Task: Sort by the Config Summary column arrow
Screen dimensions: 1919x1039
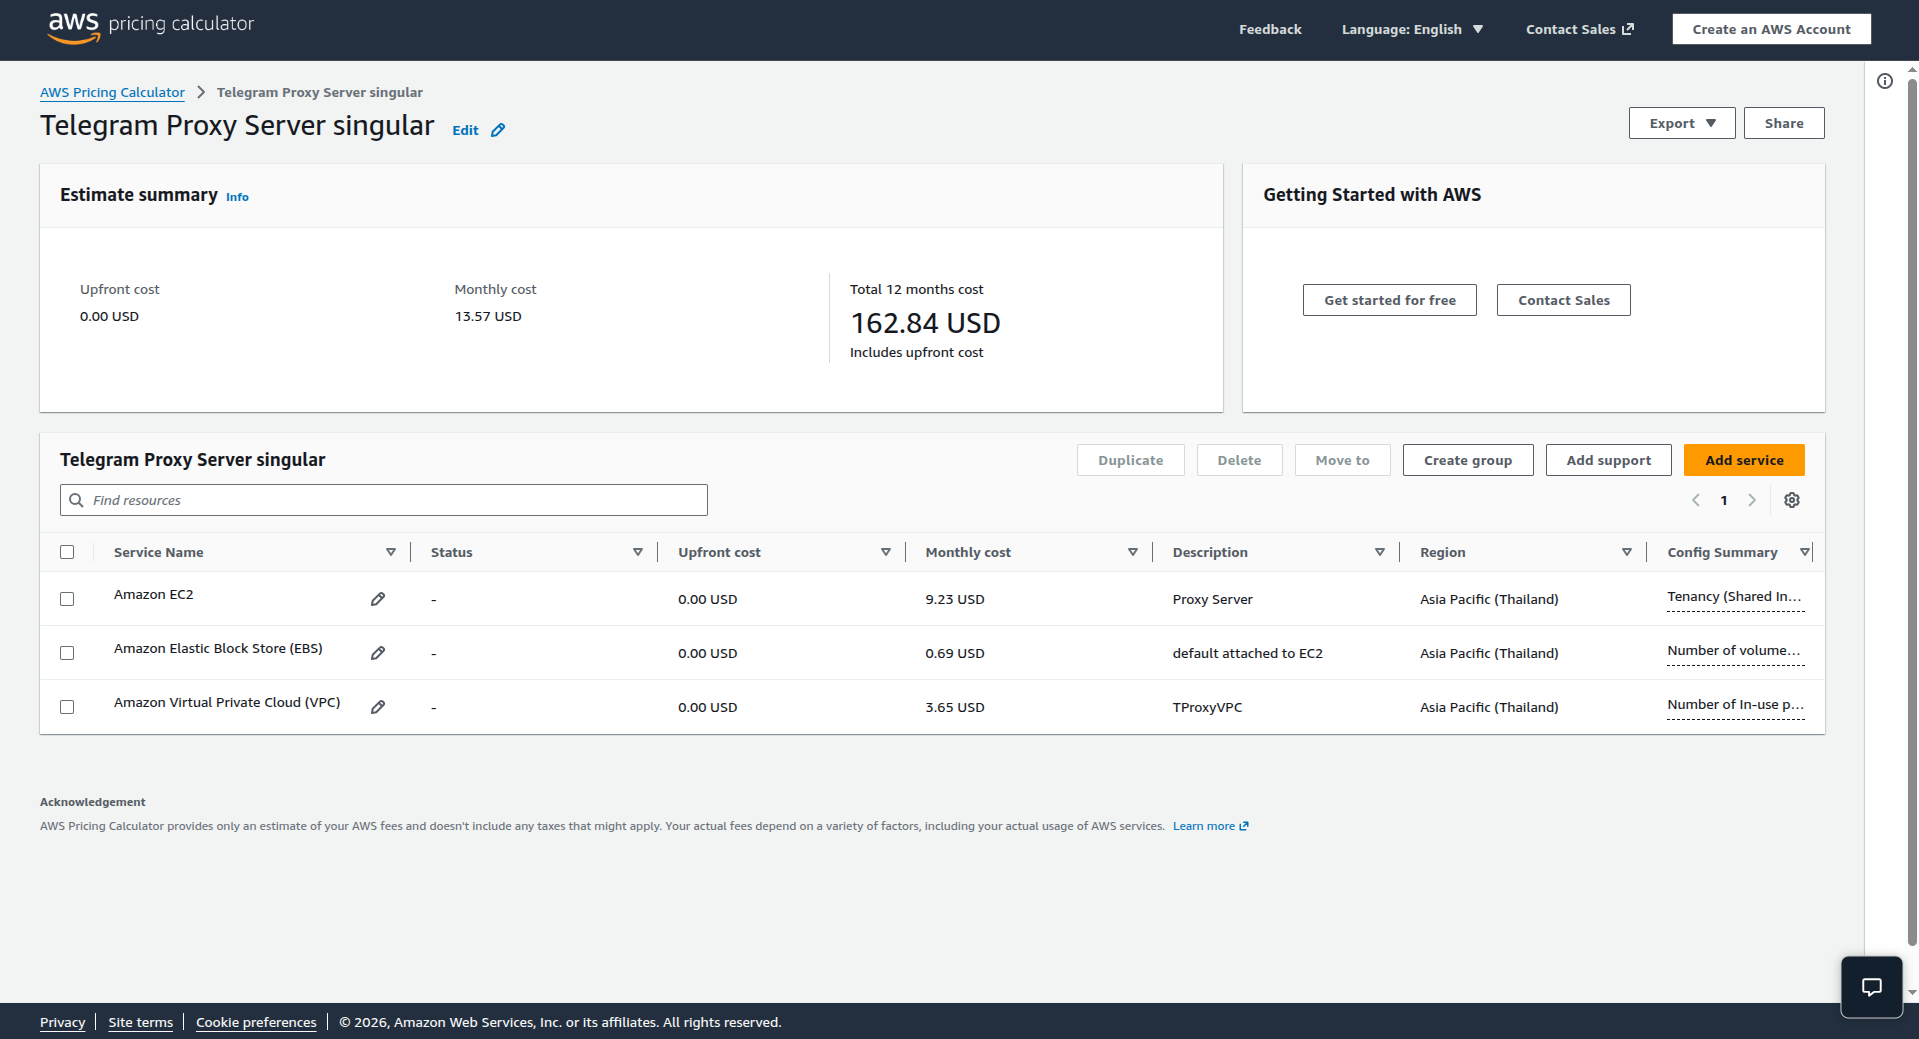Action: [x=1805, y=552]
